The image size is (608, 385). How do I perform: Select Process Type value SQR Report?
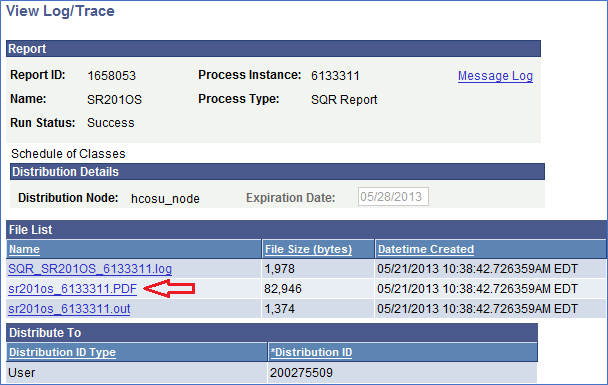click(344, 100)
